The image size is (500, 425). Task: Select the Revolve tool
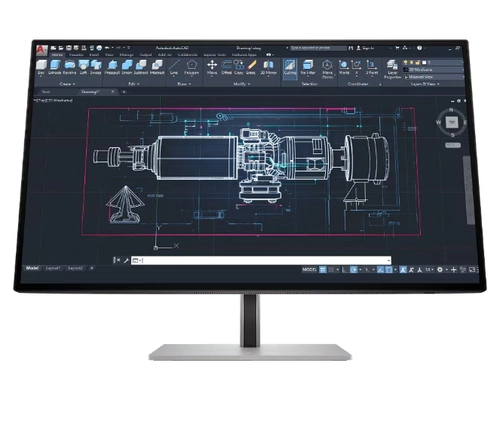point(69,67)
